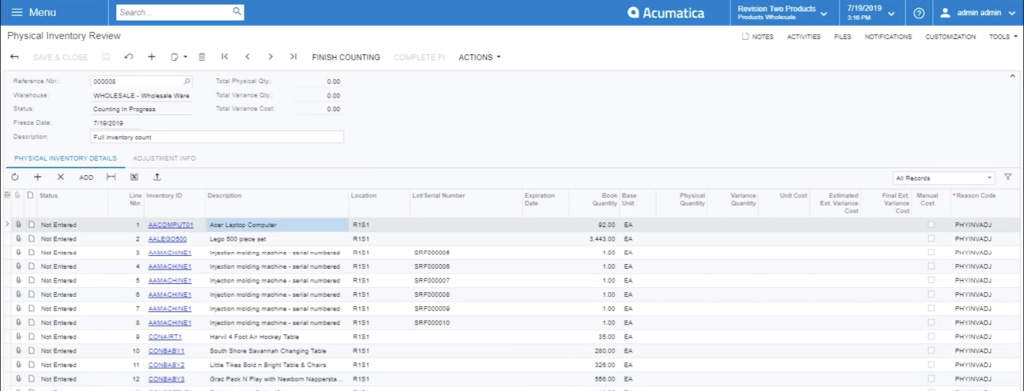1024x391 pixels.
Task: Open the attachment icon of line 1
Action: [19, 225]
